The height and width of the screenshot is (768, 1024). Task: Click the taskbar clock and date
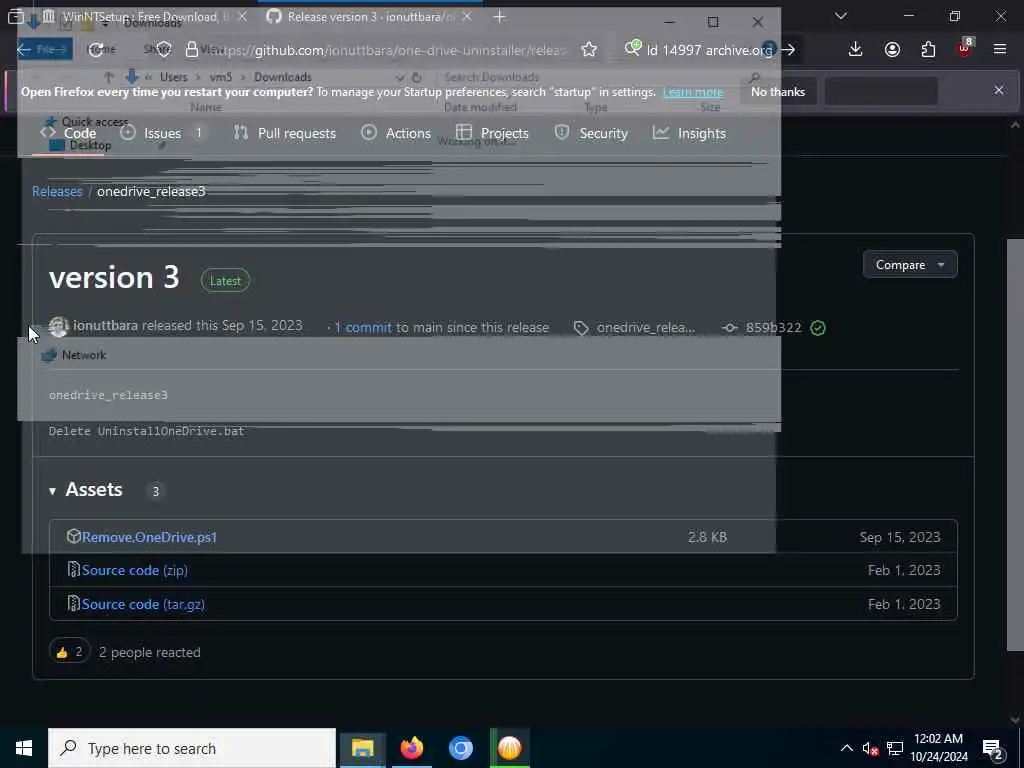click(x=938, y=748)
